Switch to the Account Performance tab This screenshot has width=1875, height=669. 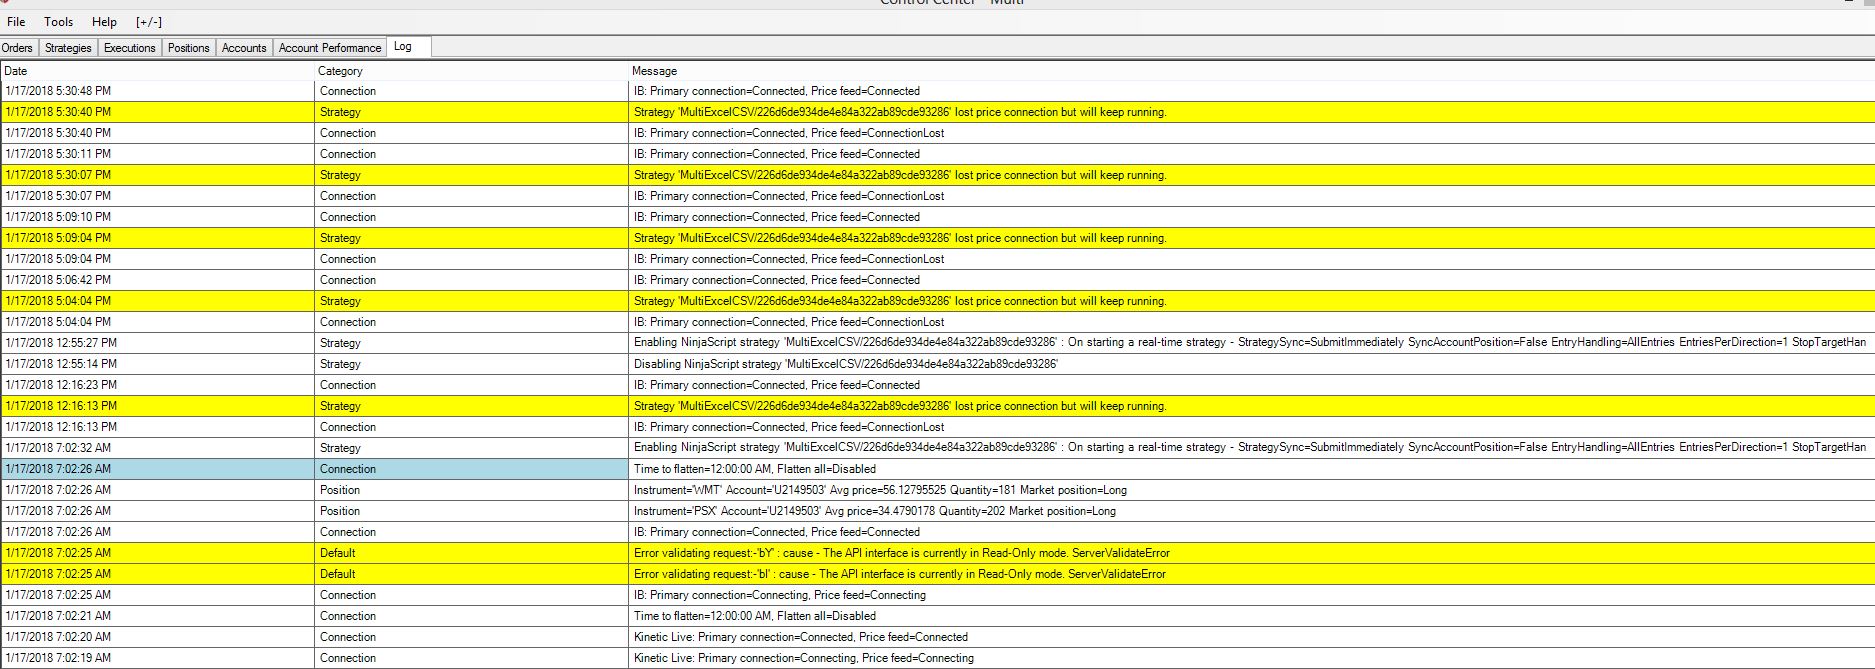(330, 48)
